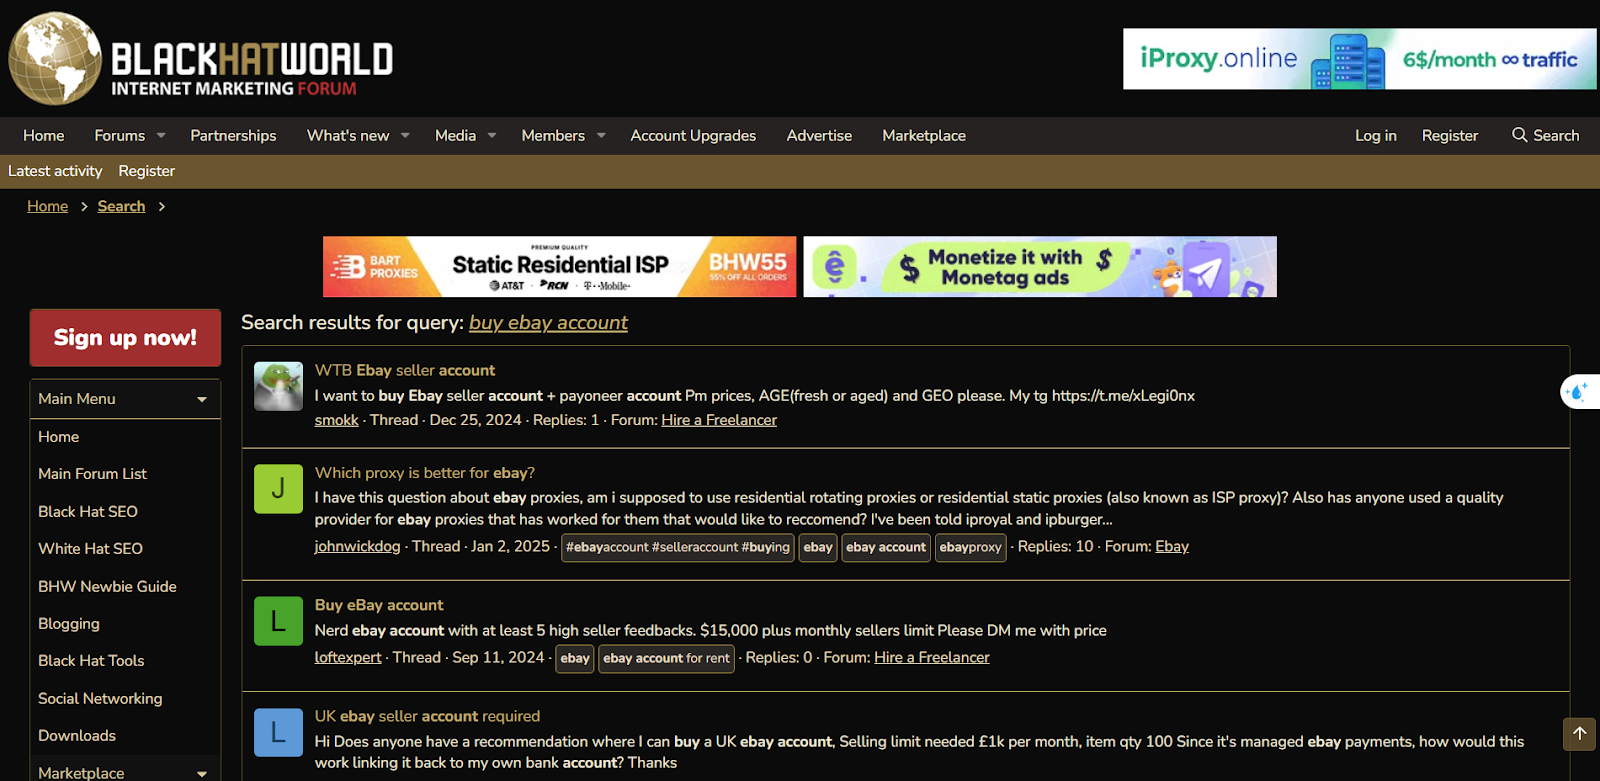Open Black Hat Tools in sidebar

(91, 661)
